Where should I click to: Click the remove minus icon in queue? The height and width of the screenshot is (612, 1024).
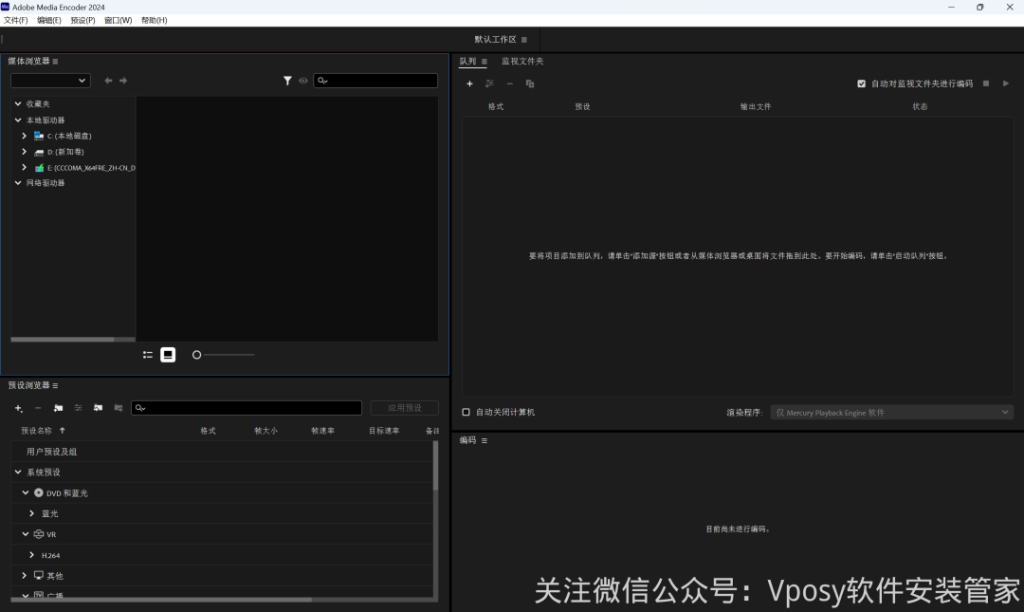pyautogui.click(x=510, y=84)
